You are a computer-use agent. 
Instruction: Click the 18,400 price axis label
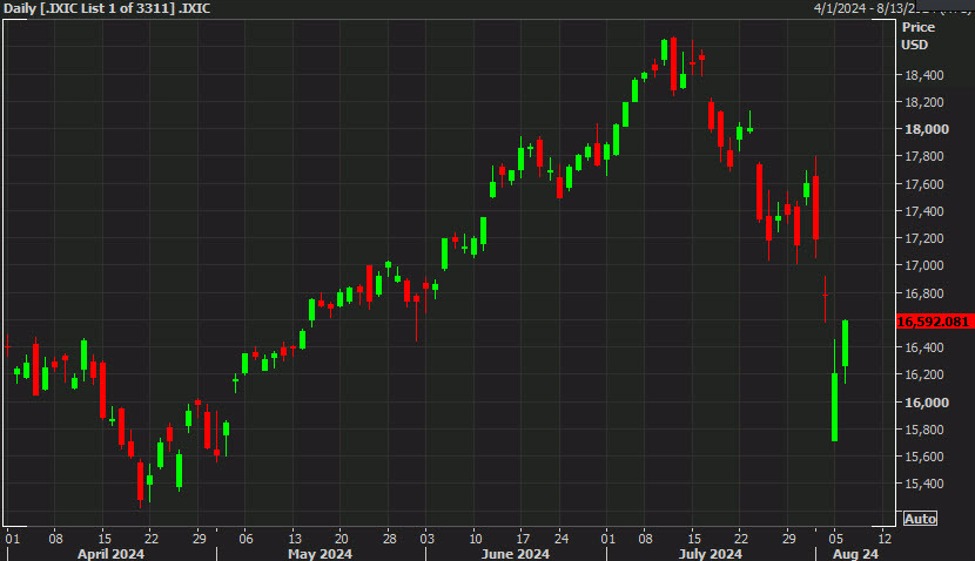coord(923,75)
